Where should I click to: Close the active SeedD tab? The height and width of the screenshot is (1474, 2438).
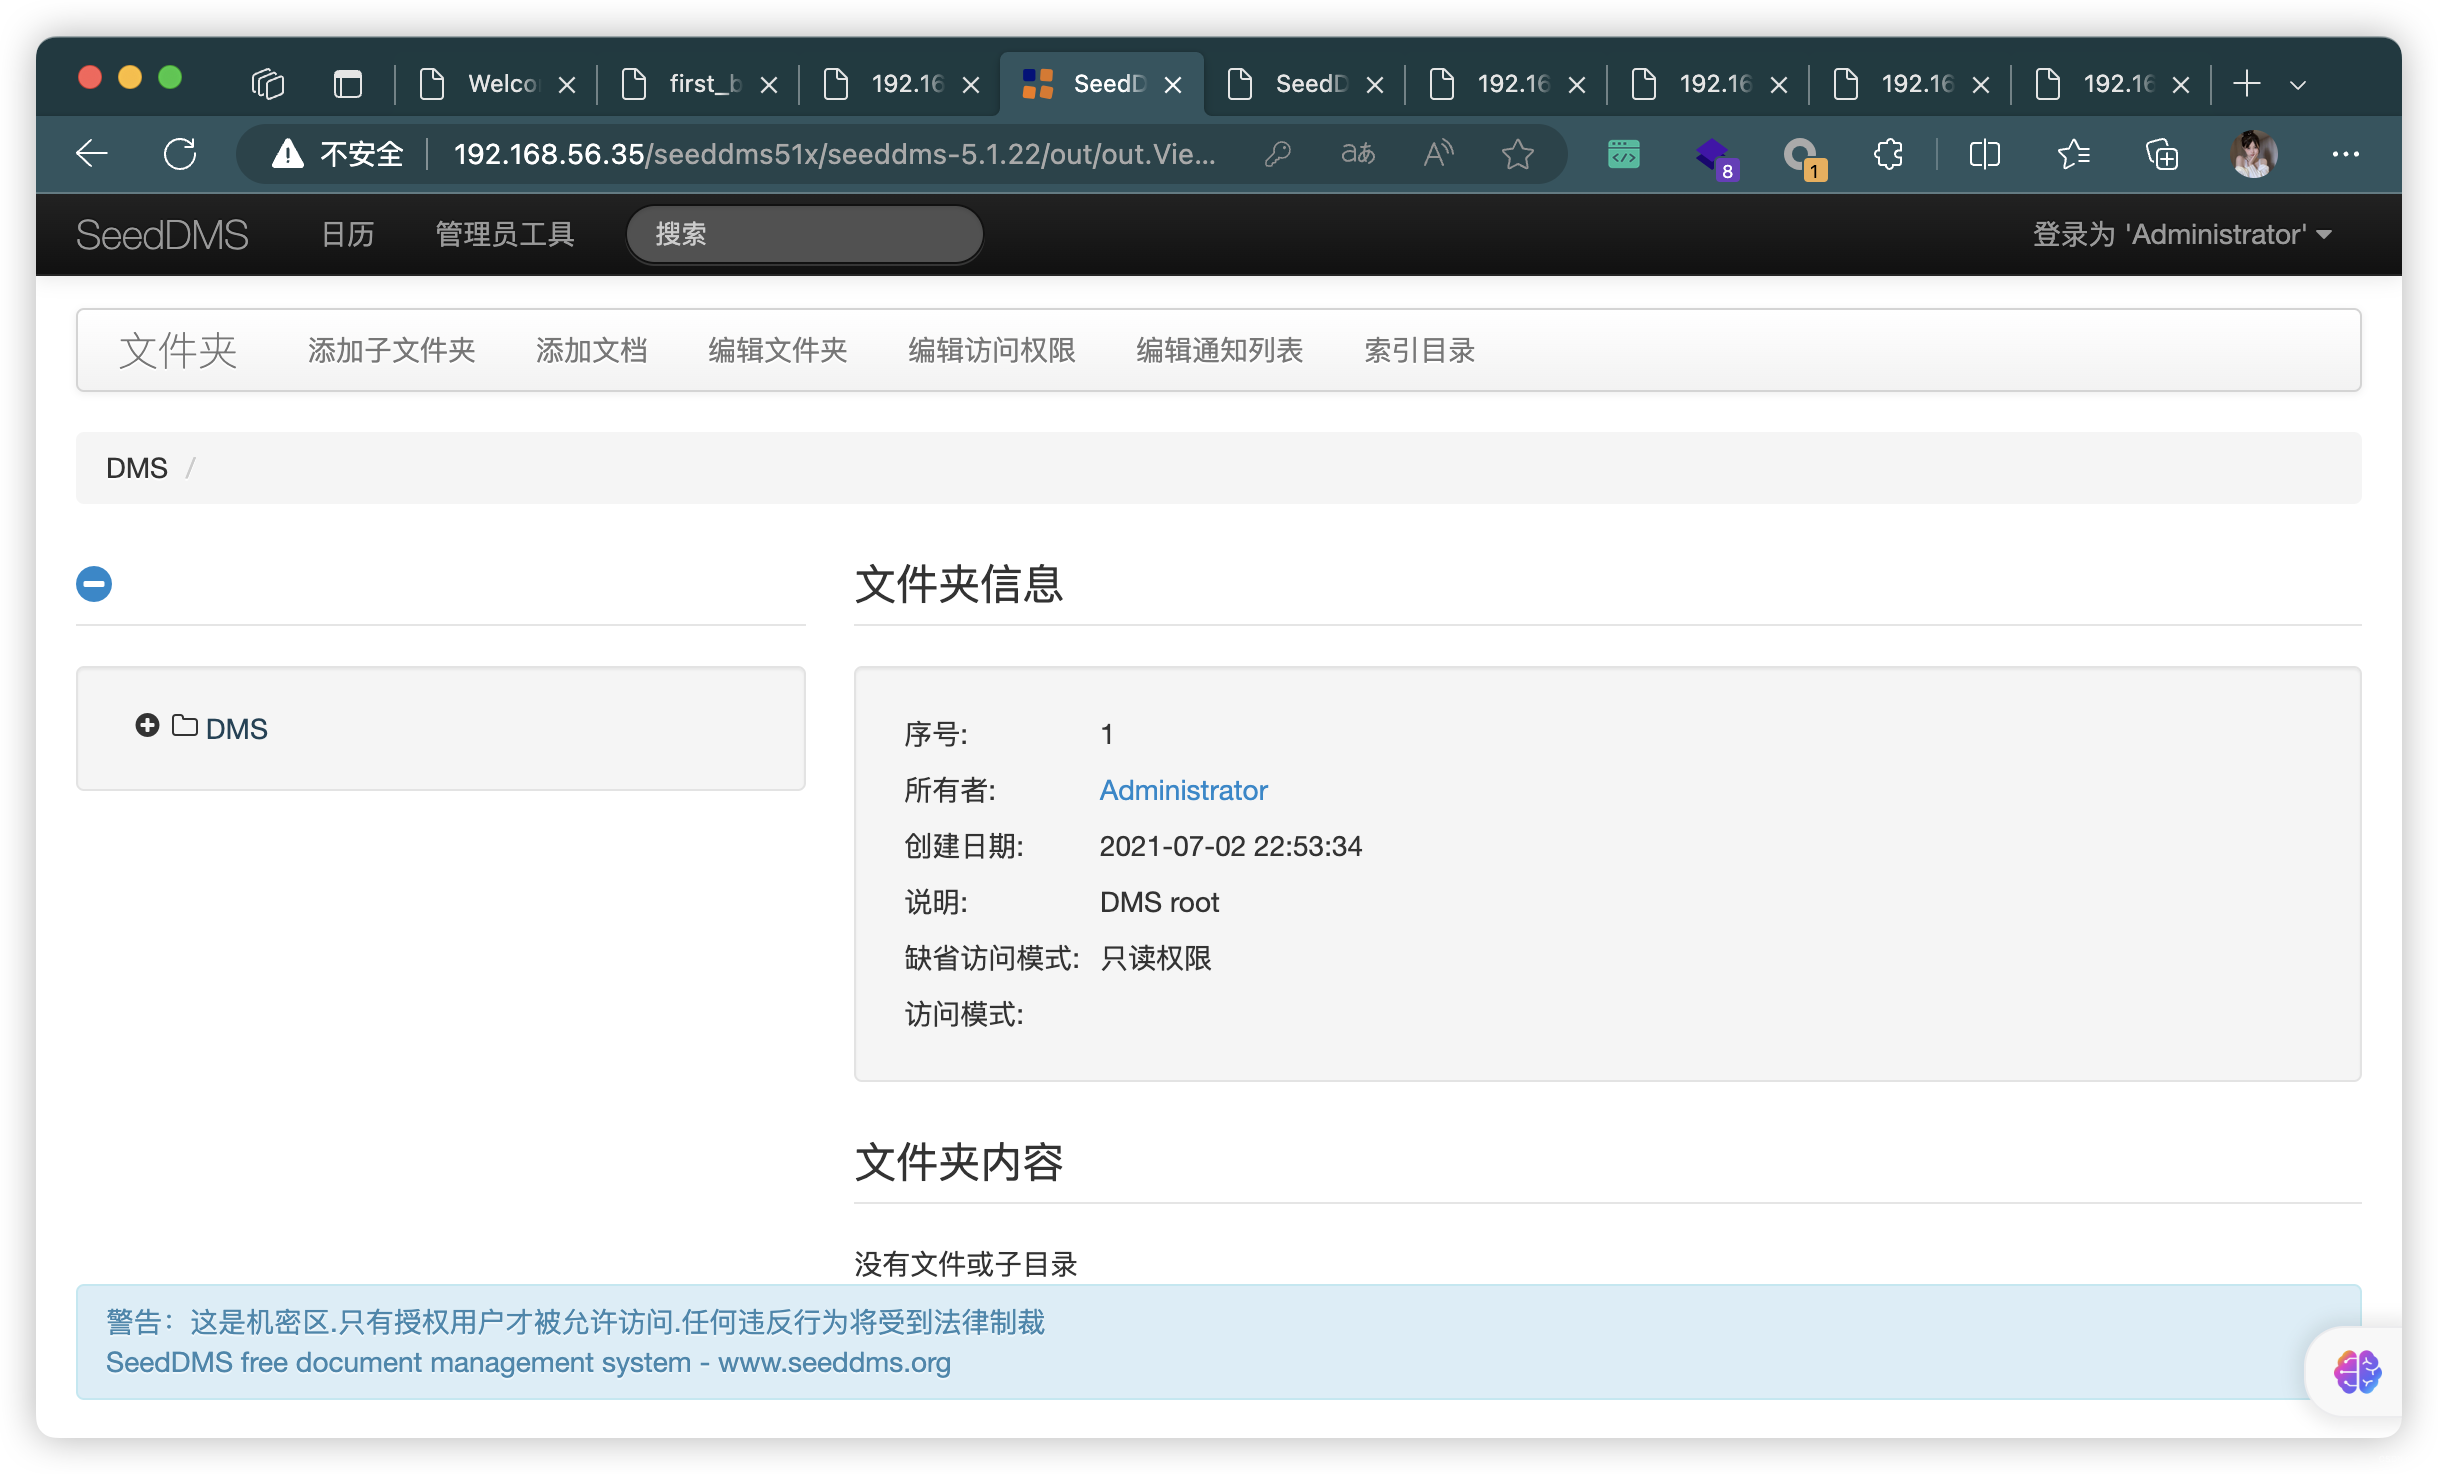1173,85
